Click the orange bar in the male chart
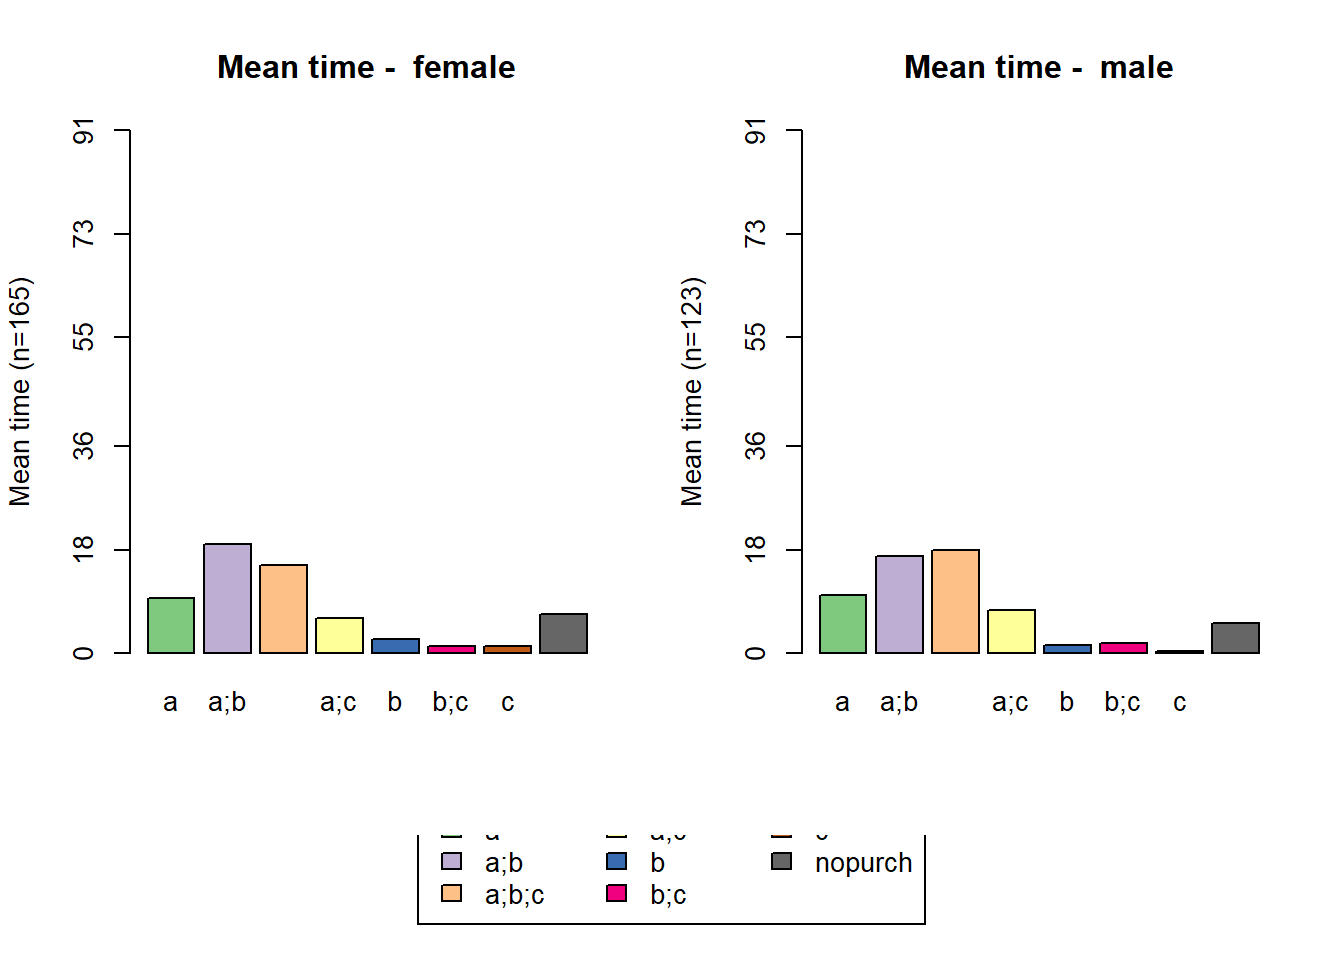1344x960 pixels. [x=955, y=601]
